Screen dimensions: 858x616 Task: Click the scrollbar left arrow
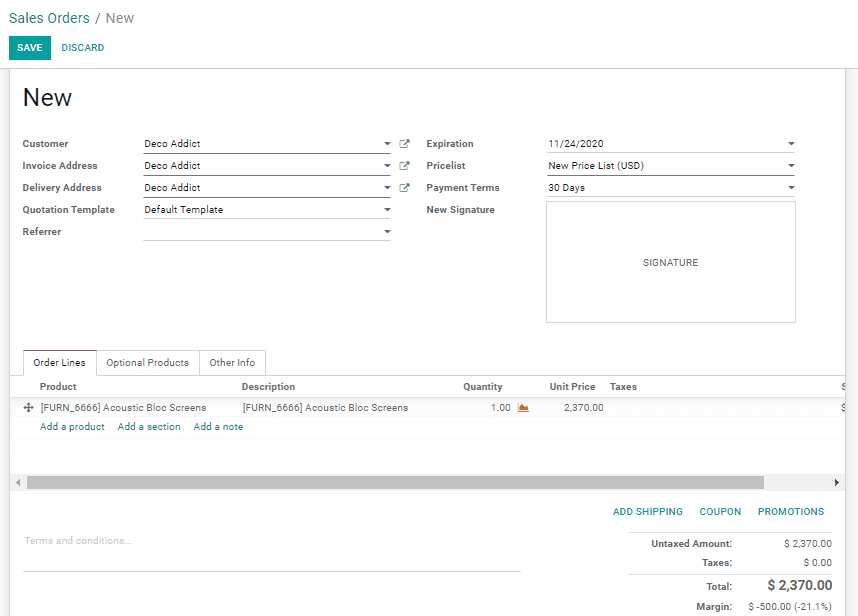pos(18,483)
